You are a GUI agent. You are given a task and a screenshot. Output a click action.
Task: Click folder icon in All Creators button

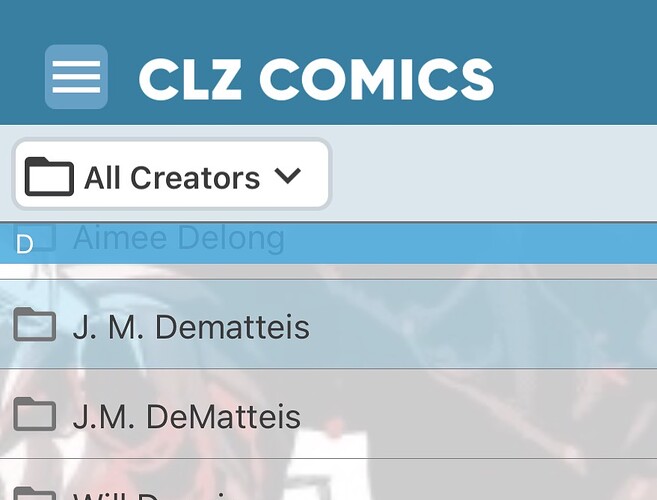coord(49,176)
